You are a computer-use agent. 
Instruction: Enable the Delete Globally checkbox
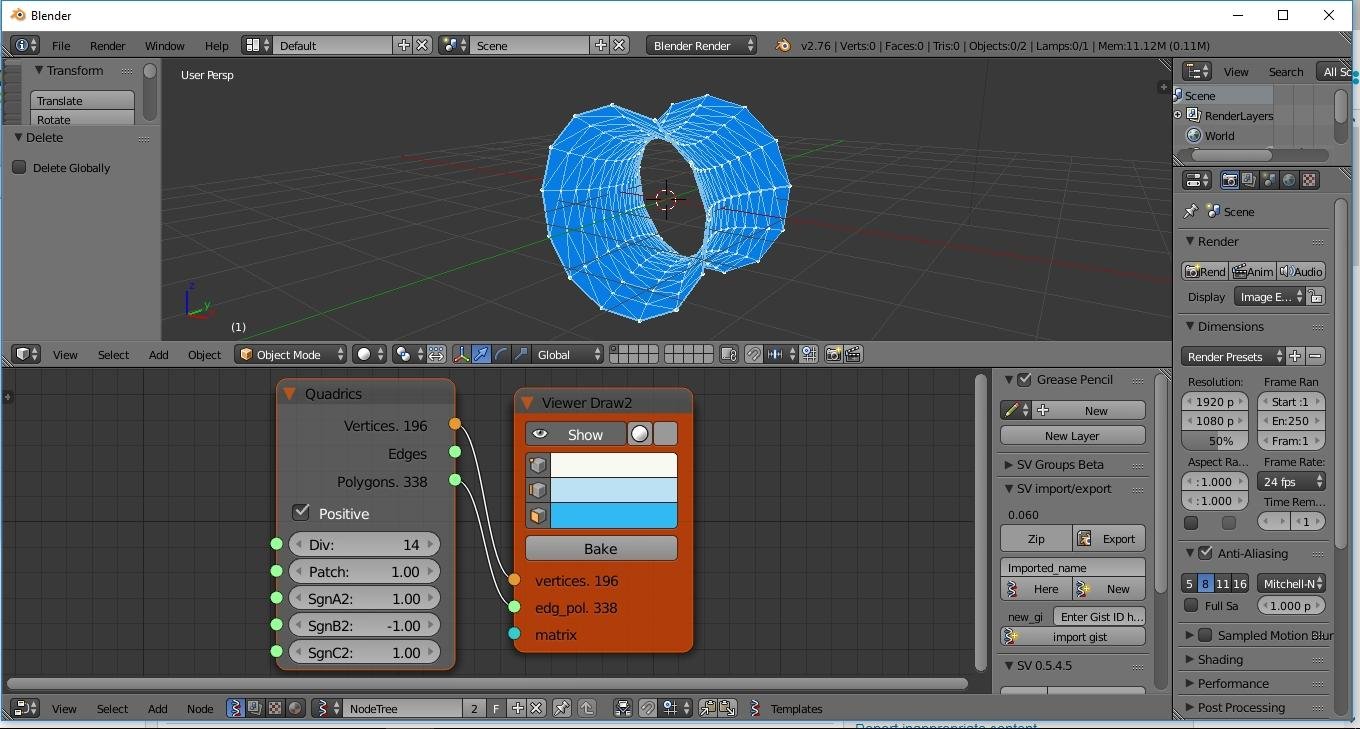click(19, 168)
